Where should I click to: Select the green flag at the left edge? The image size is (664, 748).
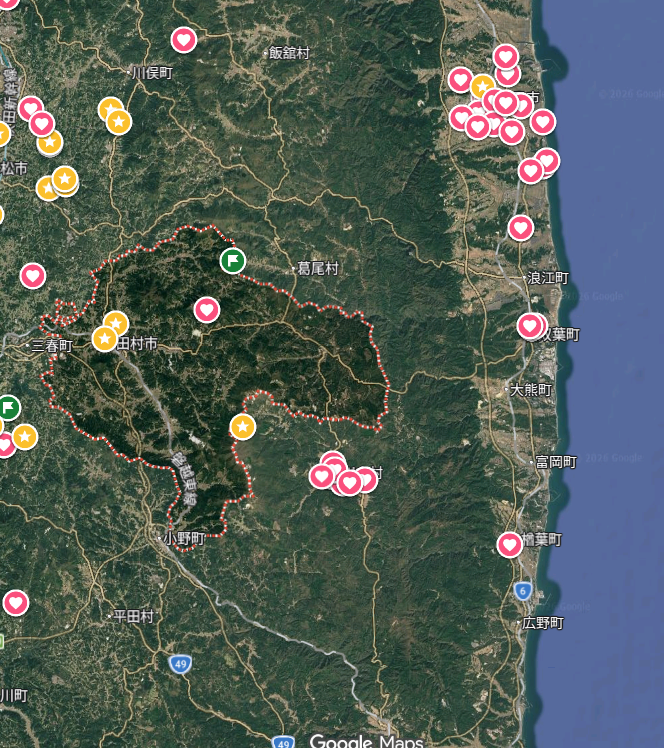tap(8, 407)
